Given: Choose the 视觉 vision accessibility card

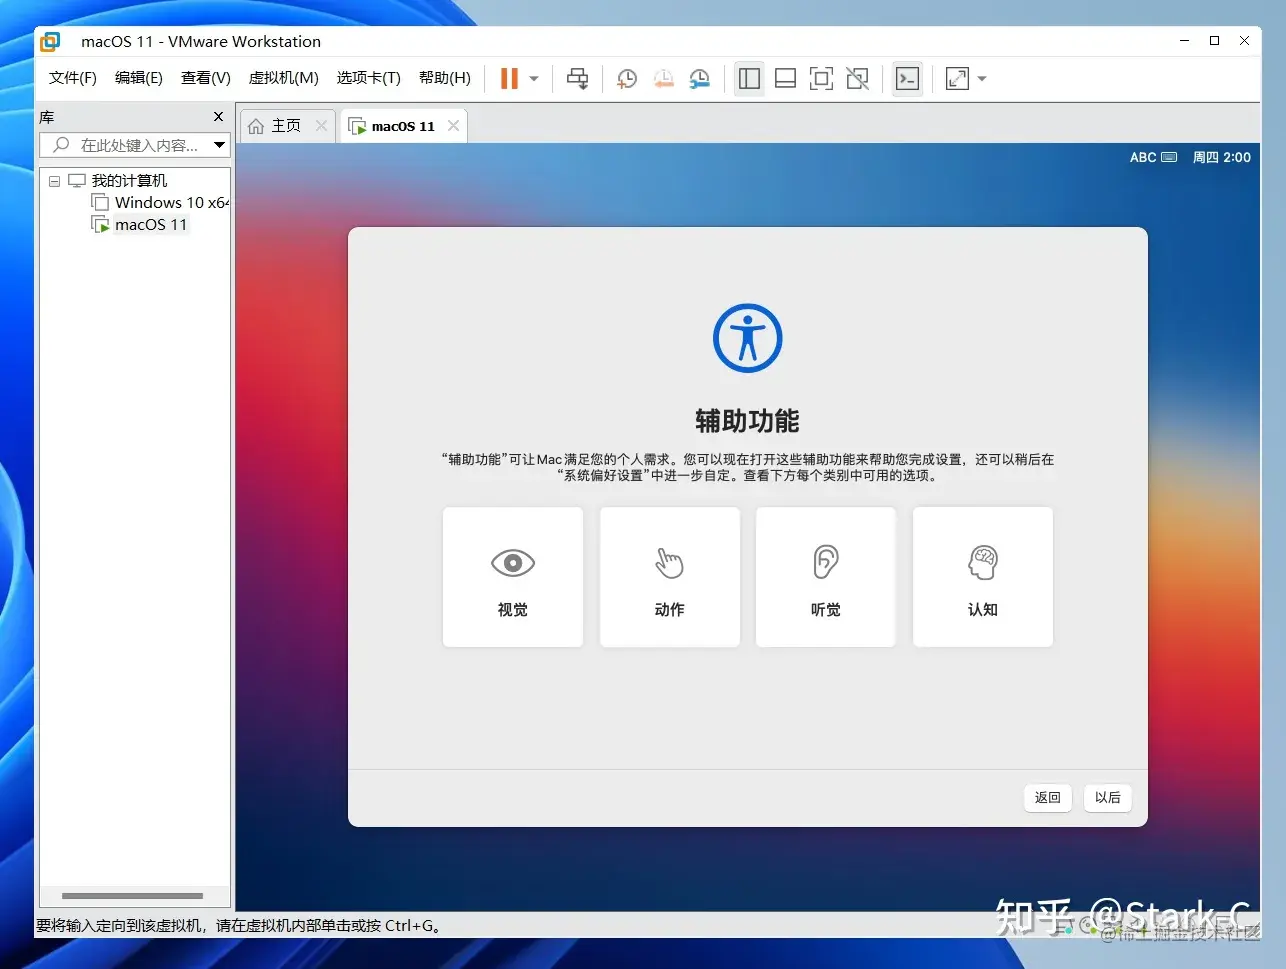Looking at the screenshot, I should 513,577.
